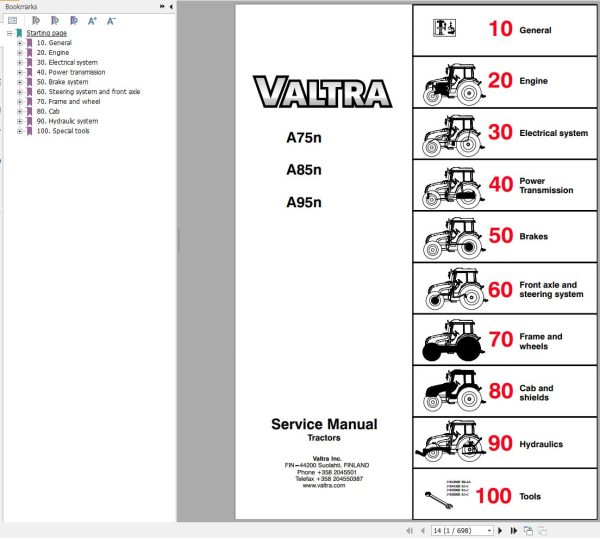
Task: Expand the 40. Power transmission bookmark
Action: (x=20, y=72)
